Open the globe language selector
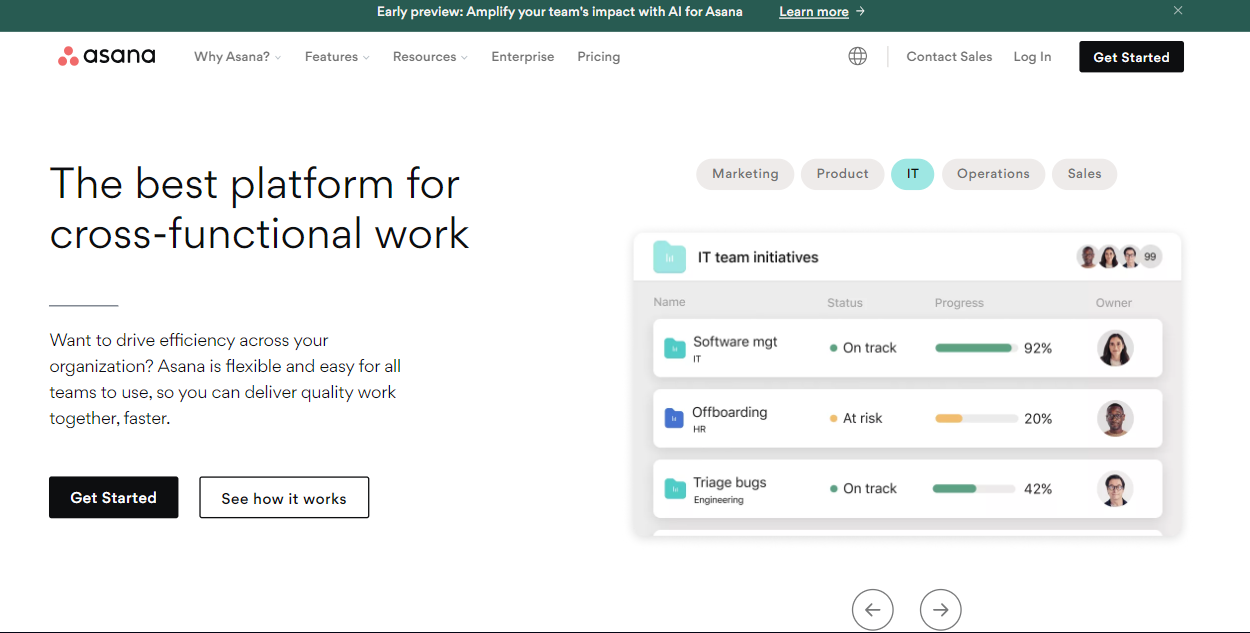 tap(857, 57)
